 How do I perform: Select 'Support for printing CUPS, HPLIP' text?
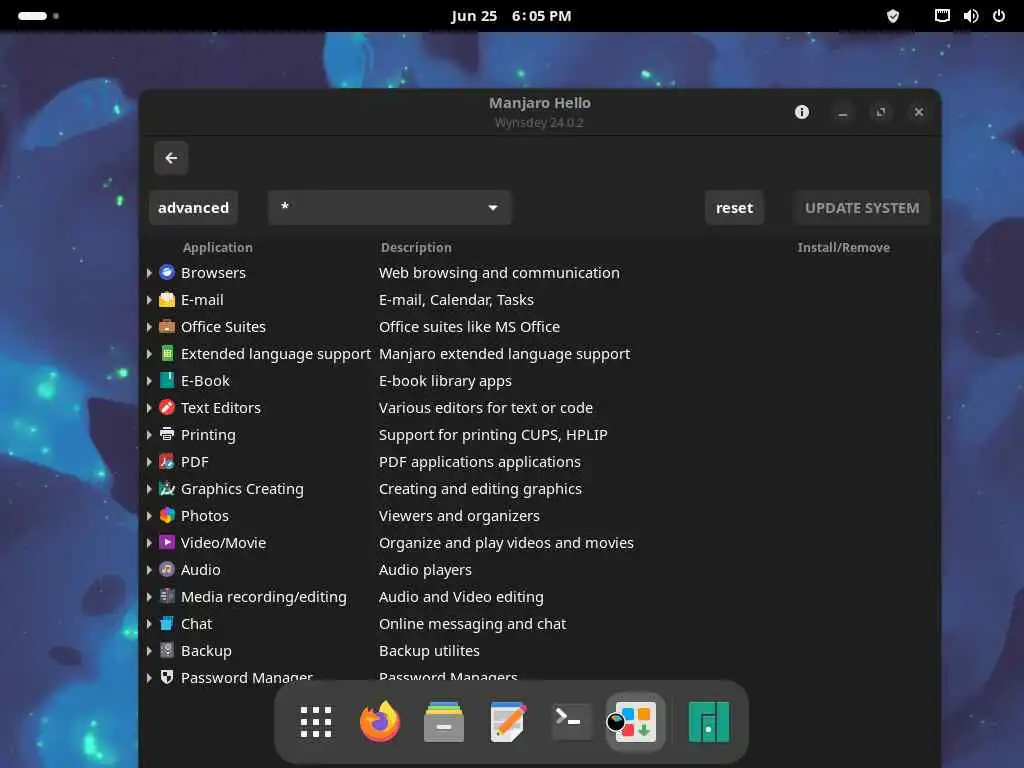[x=493, y=435]
